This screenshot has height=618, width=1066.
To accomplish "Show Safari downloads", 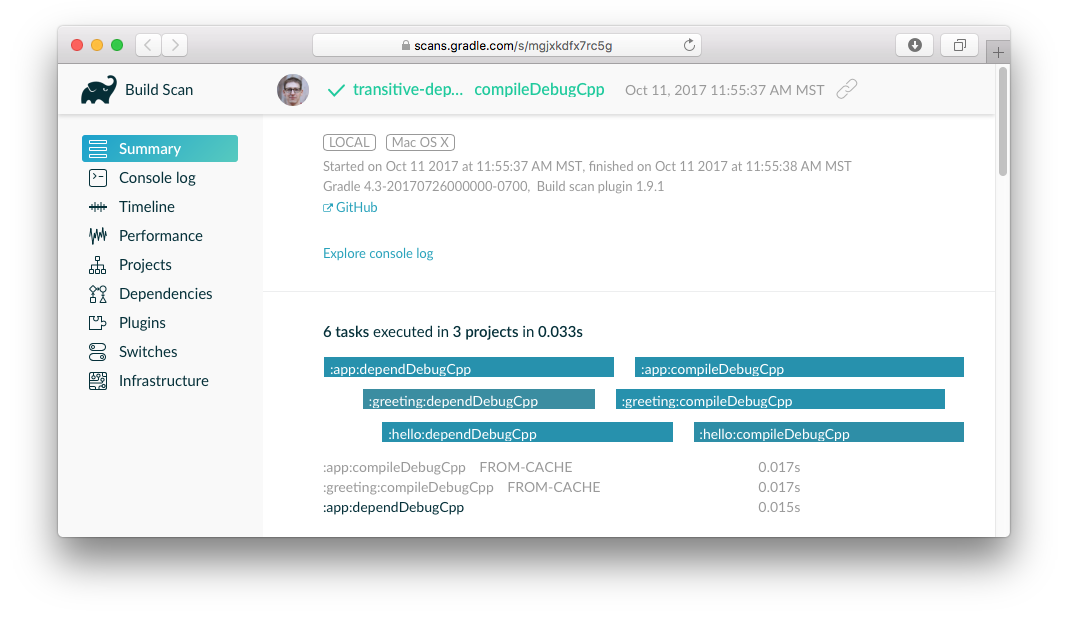I will (x=914, y=45).
